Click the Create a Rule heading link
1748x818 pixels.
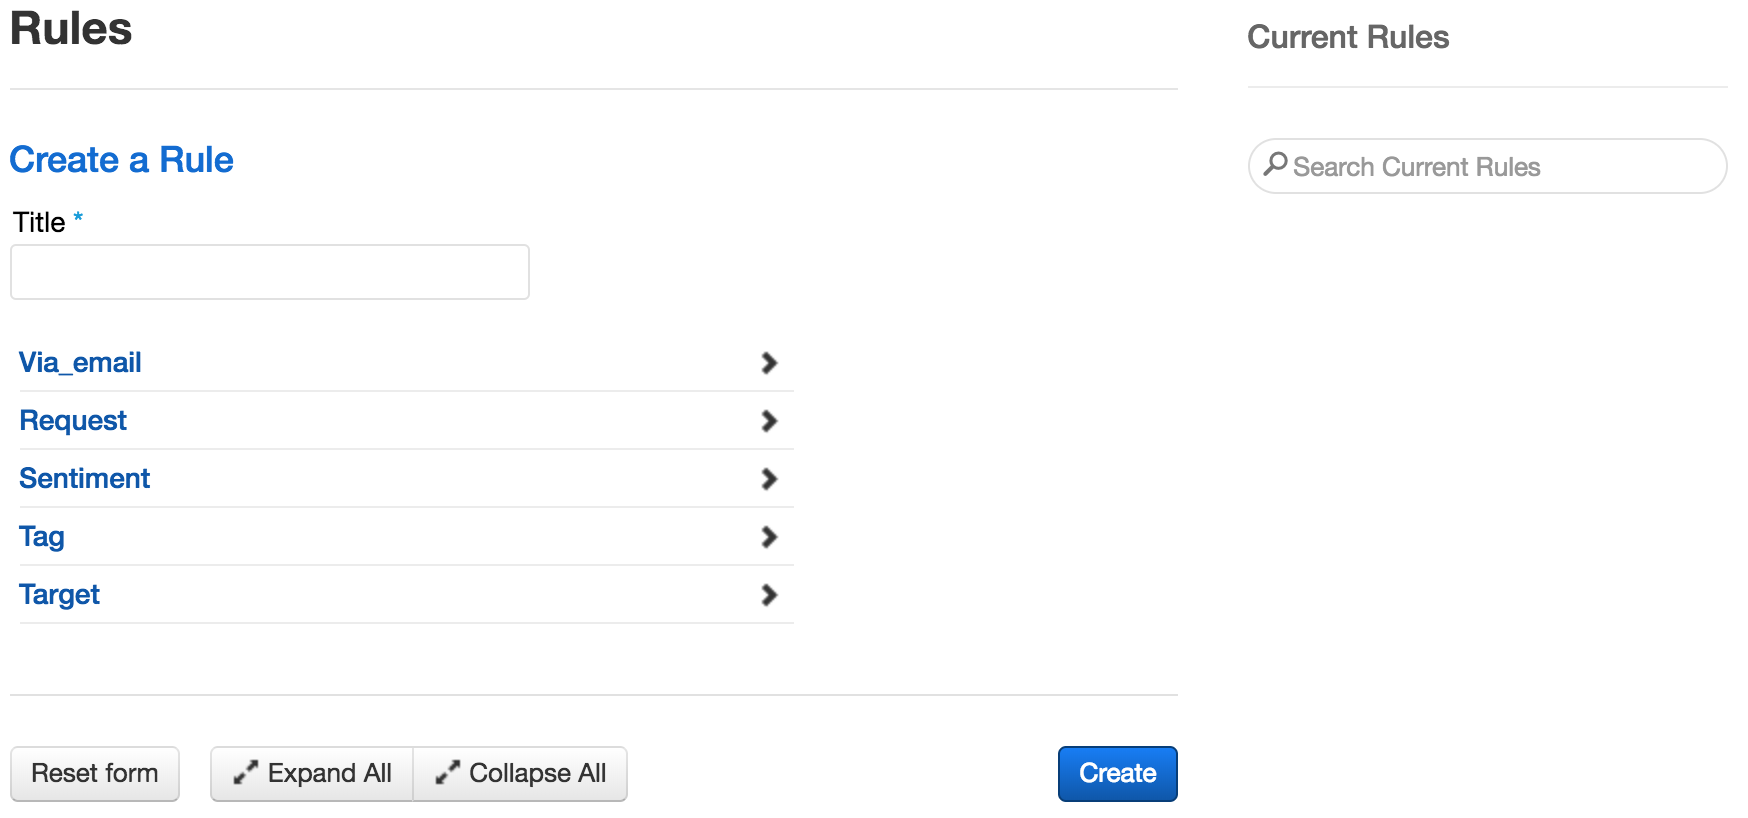click(x=121, y=160)
